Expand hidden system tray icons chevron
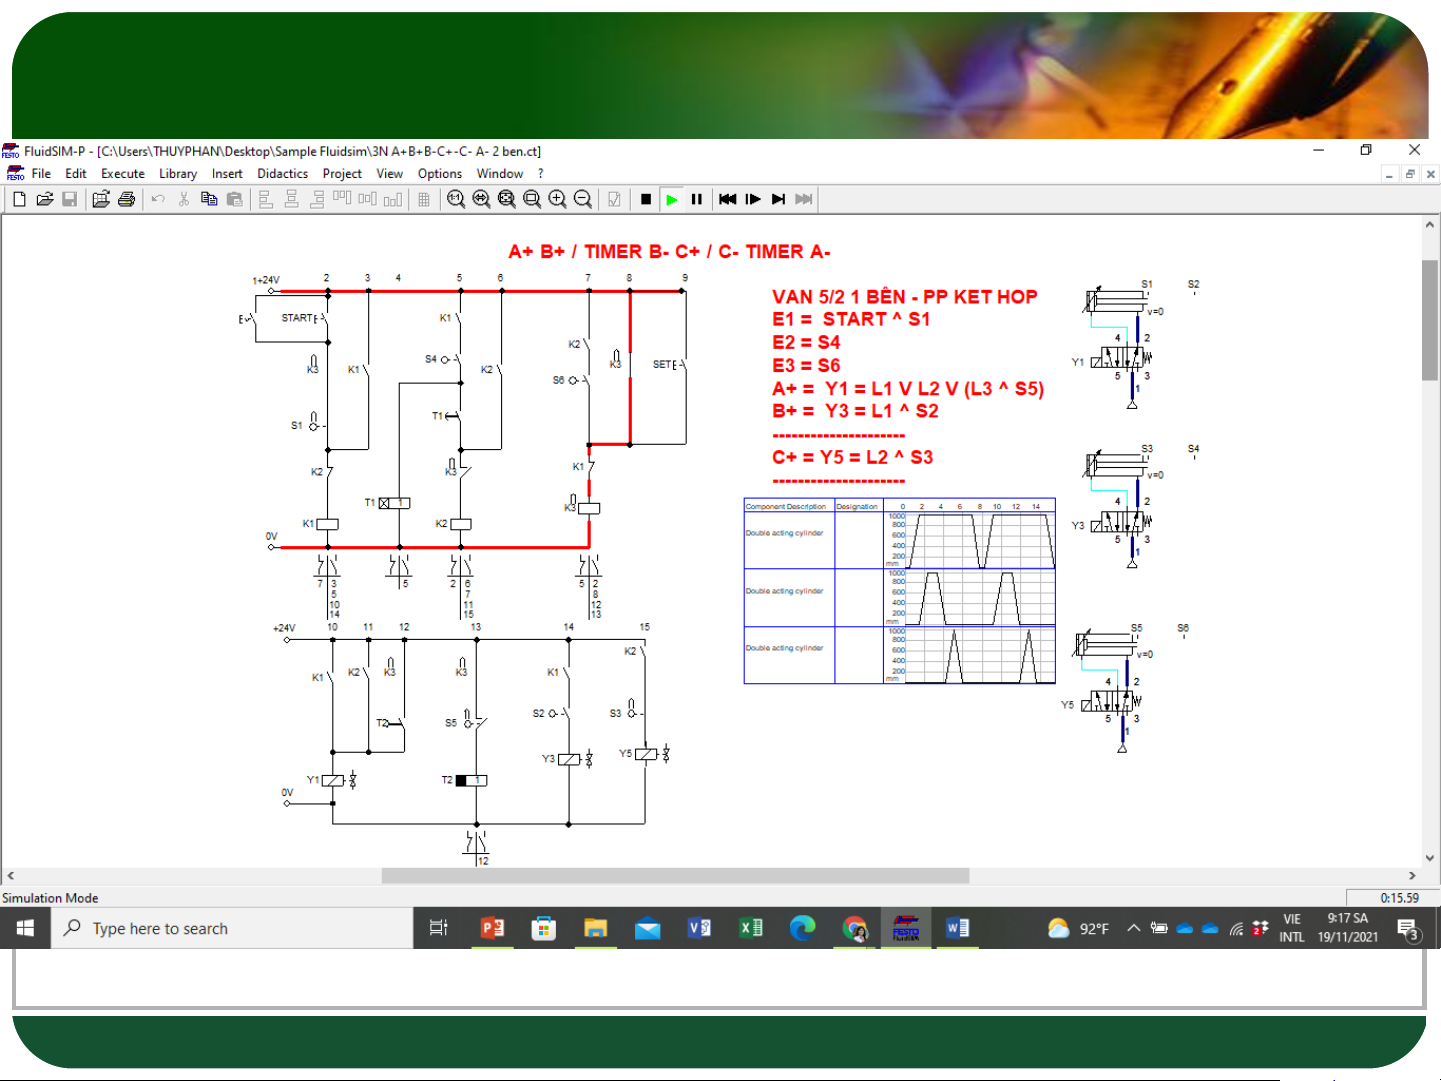Image resolution: width=1441 pixels, height=1081 pixels. point(1133,928)
